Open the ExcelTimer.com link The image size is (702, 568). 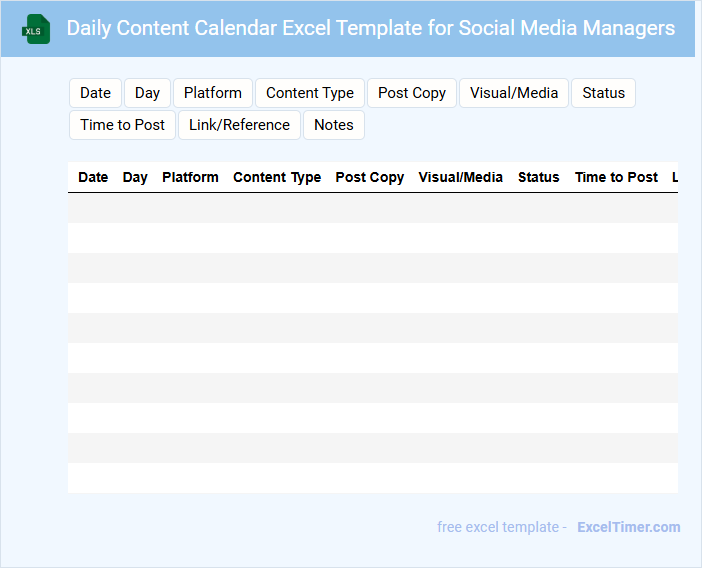click(x=629, y=527)
